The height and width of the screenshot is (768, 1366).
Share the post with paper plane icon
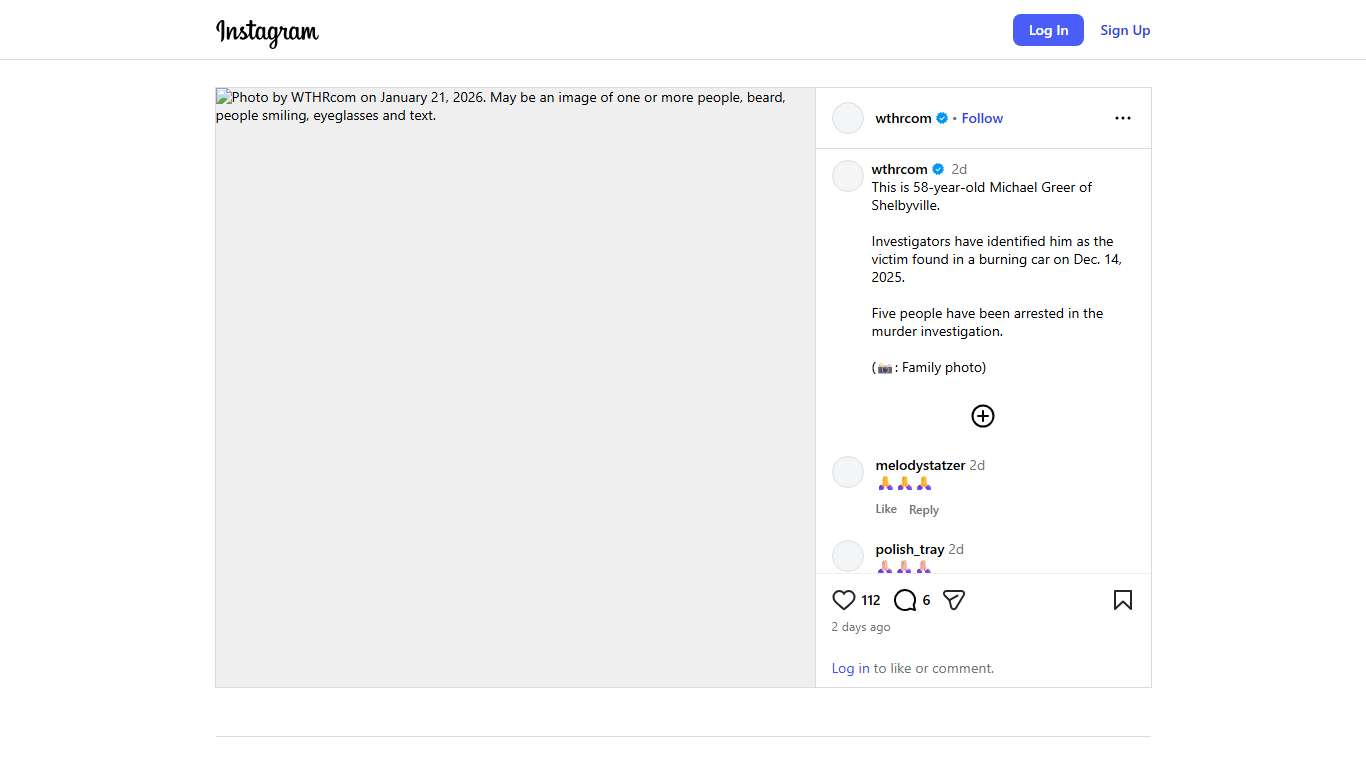954,600
